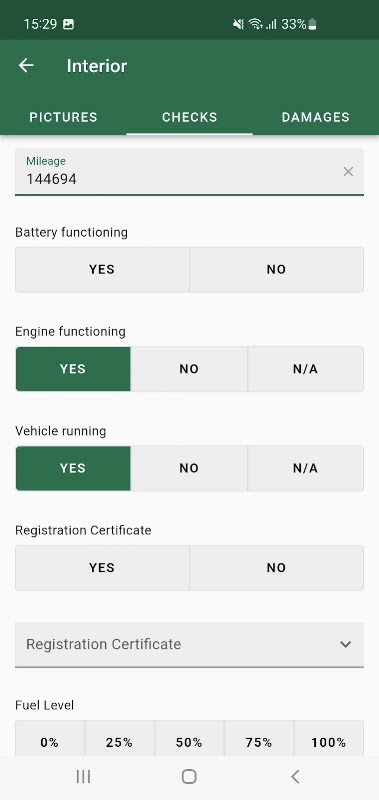Image resolution: width=379 pixels, height=800 pixels.
Task: Tap the Android home button icon
Action: click(x=189, y=777)
